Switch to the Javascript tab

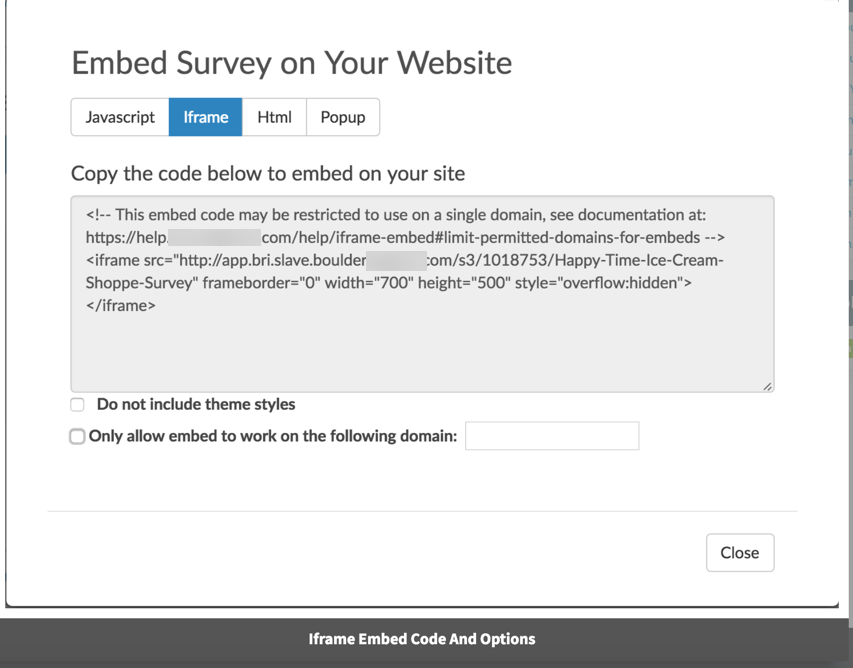[x=120, y=117]
